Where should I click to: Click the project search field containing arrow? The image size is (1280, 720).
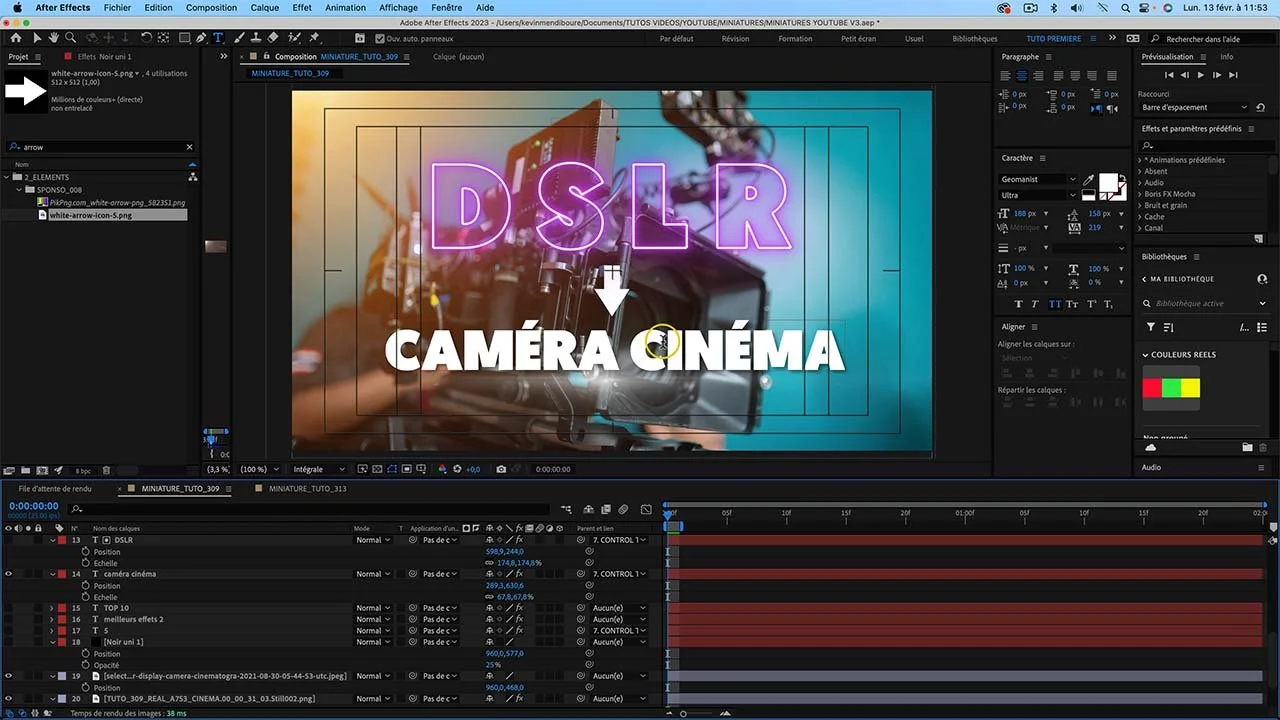100,147
